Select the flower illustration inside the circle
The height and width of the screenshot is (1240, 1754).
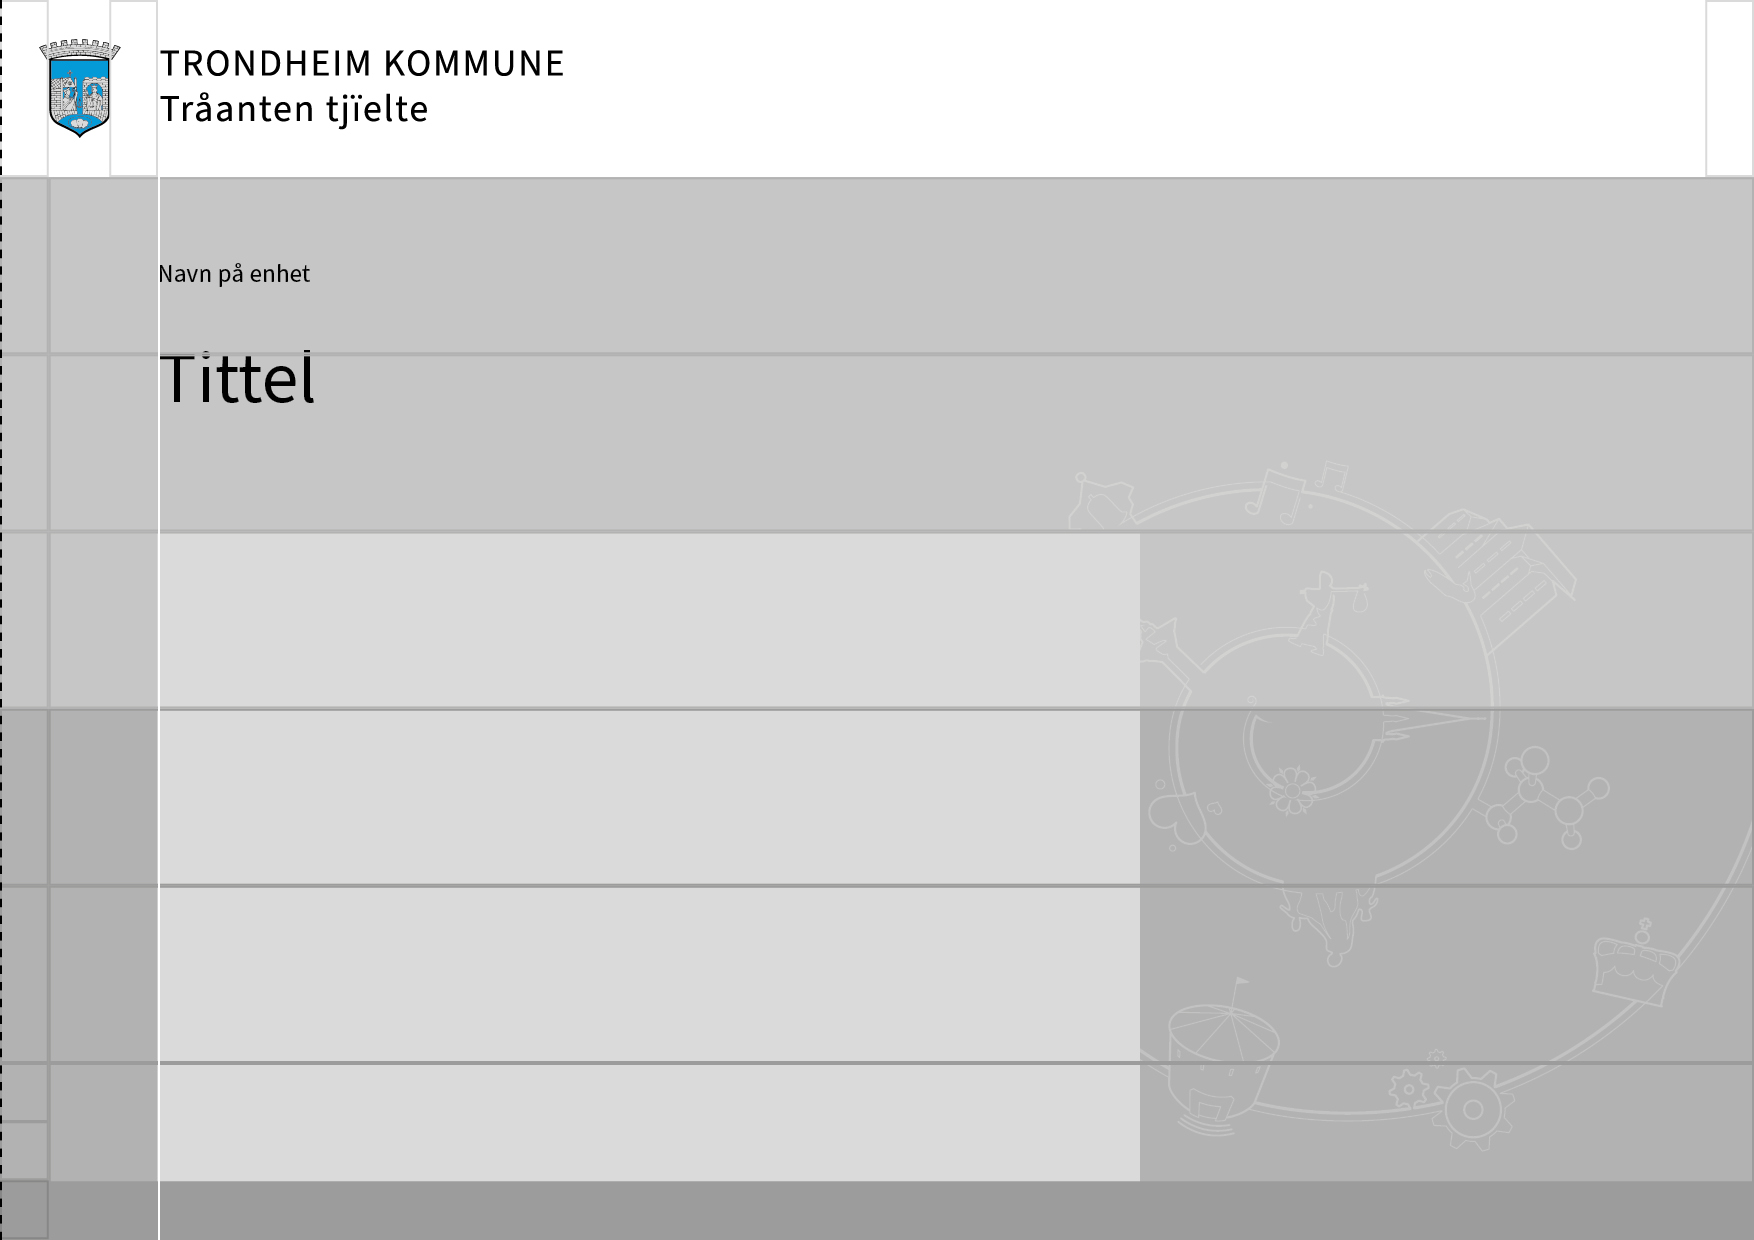1290,789
